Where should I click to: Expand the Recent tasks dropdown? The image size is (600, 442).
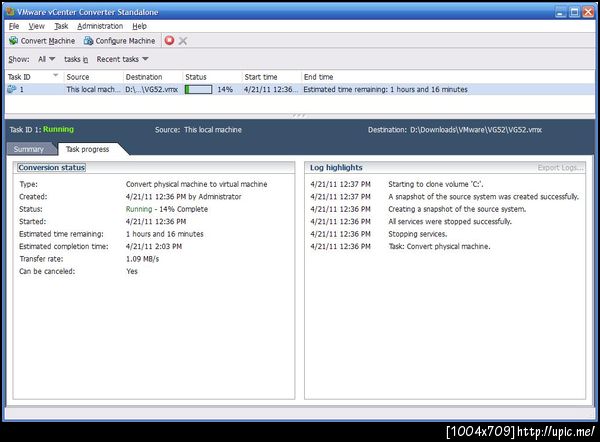122,59
